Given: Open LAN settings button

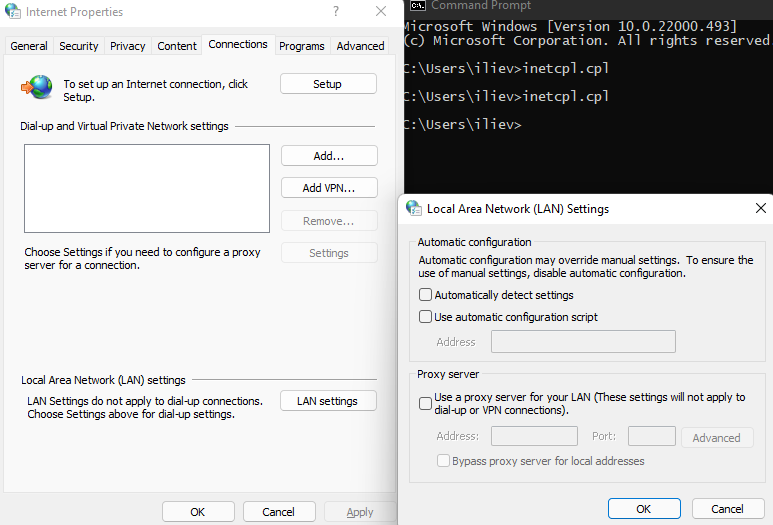Looking at the screenshot, I should tap(328, 401).
